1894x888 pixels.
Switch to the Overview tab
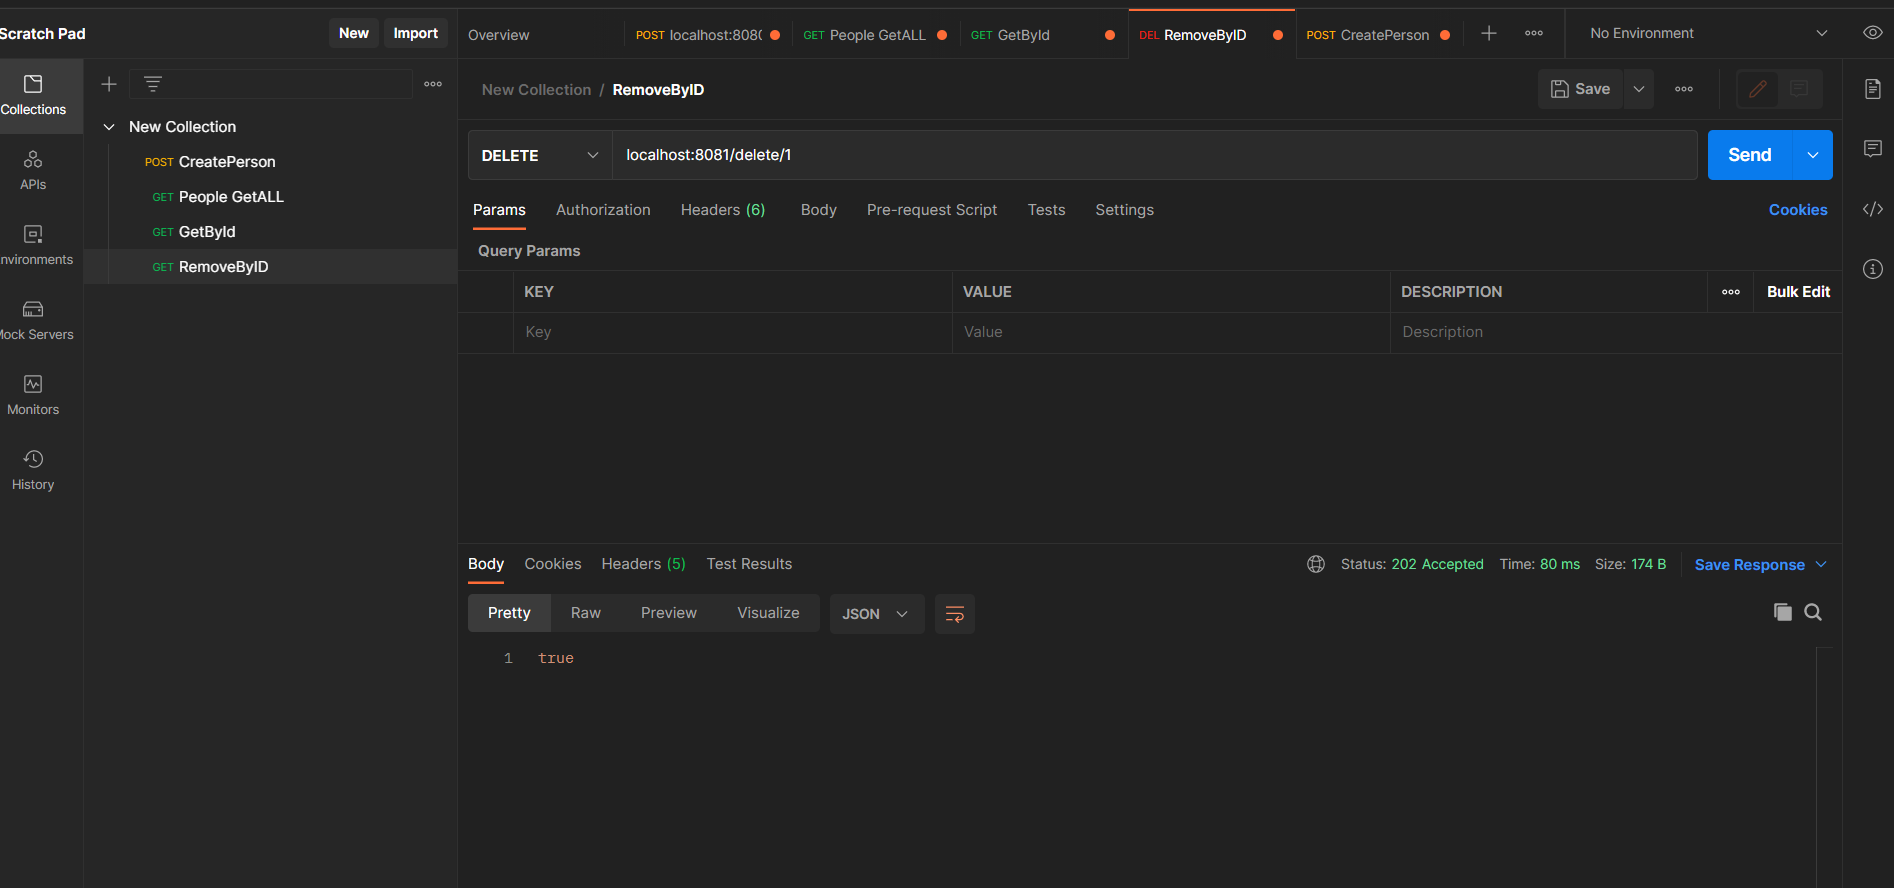tap(499, 35)
